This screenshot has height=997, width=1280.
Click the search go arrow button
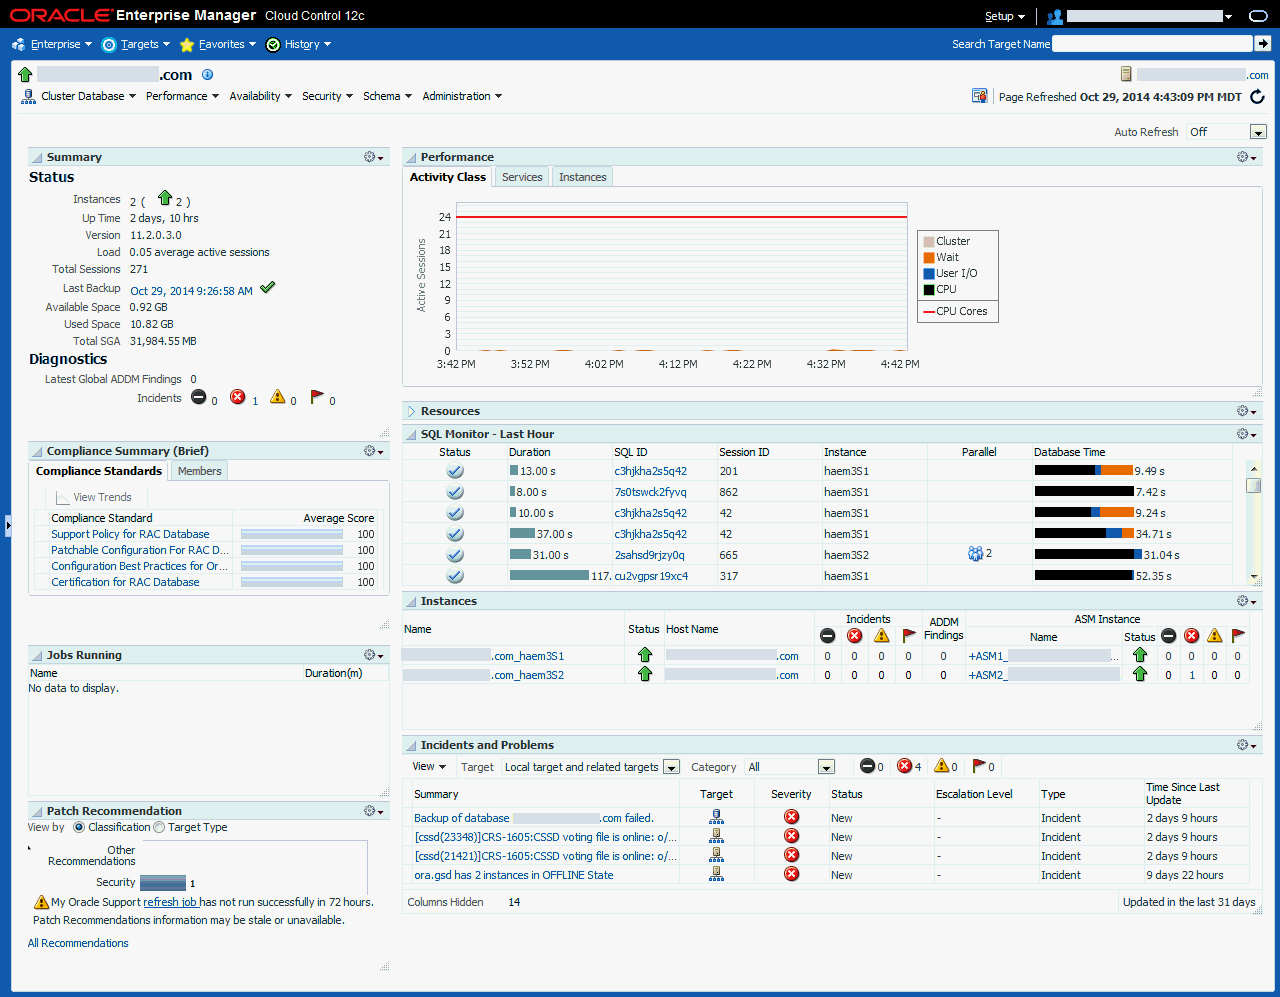pyautogui.click(x=1263, y=44)
